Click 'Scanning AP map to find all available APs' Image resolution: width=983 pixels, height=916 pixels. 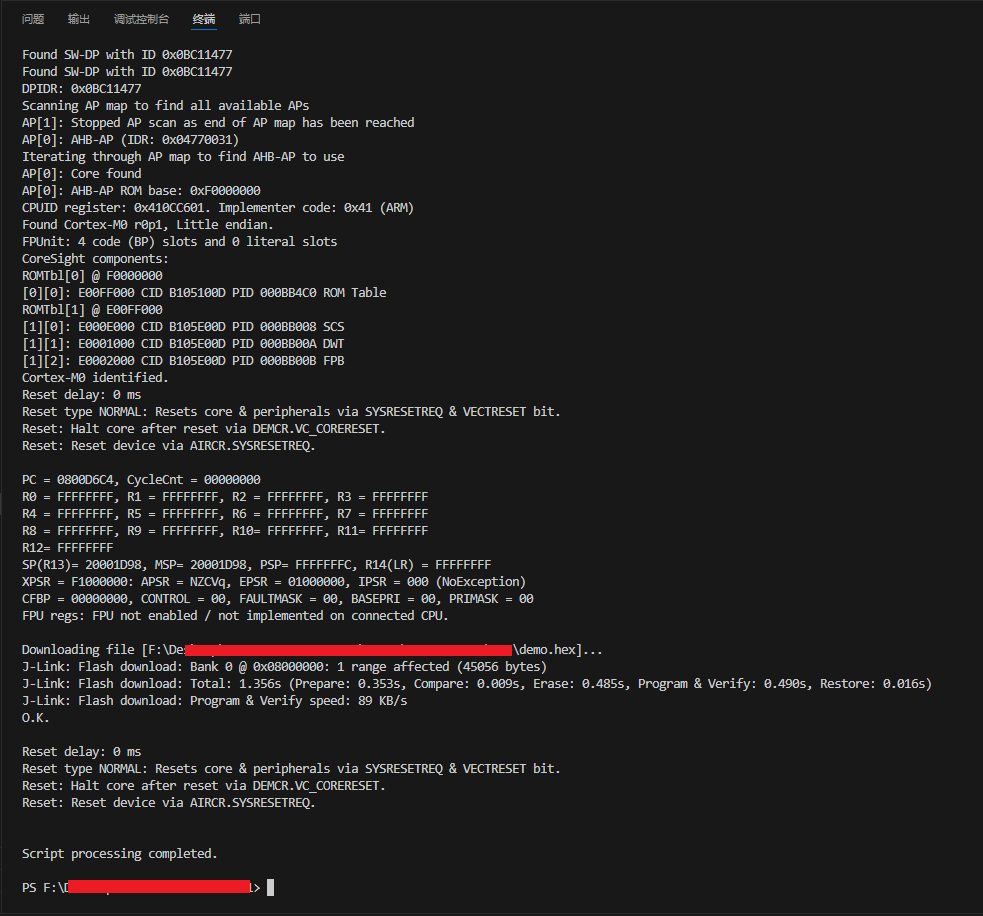point(166,105)
